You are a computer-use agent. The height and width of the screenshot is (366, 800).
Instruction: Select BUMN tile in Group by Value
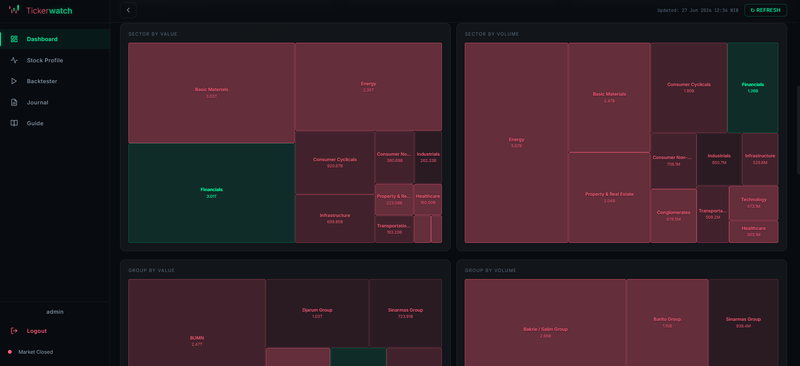[196, 323]
